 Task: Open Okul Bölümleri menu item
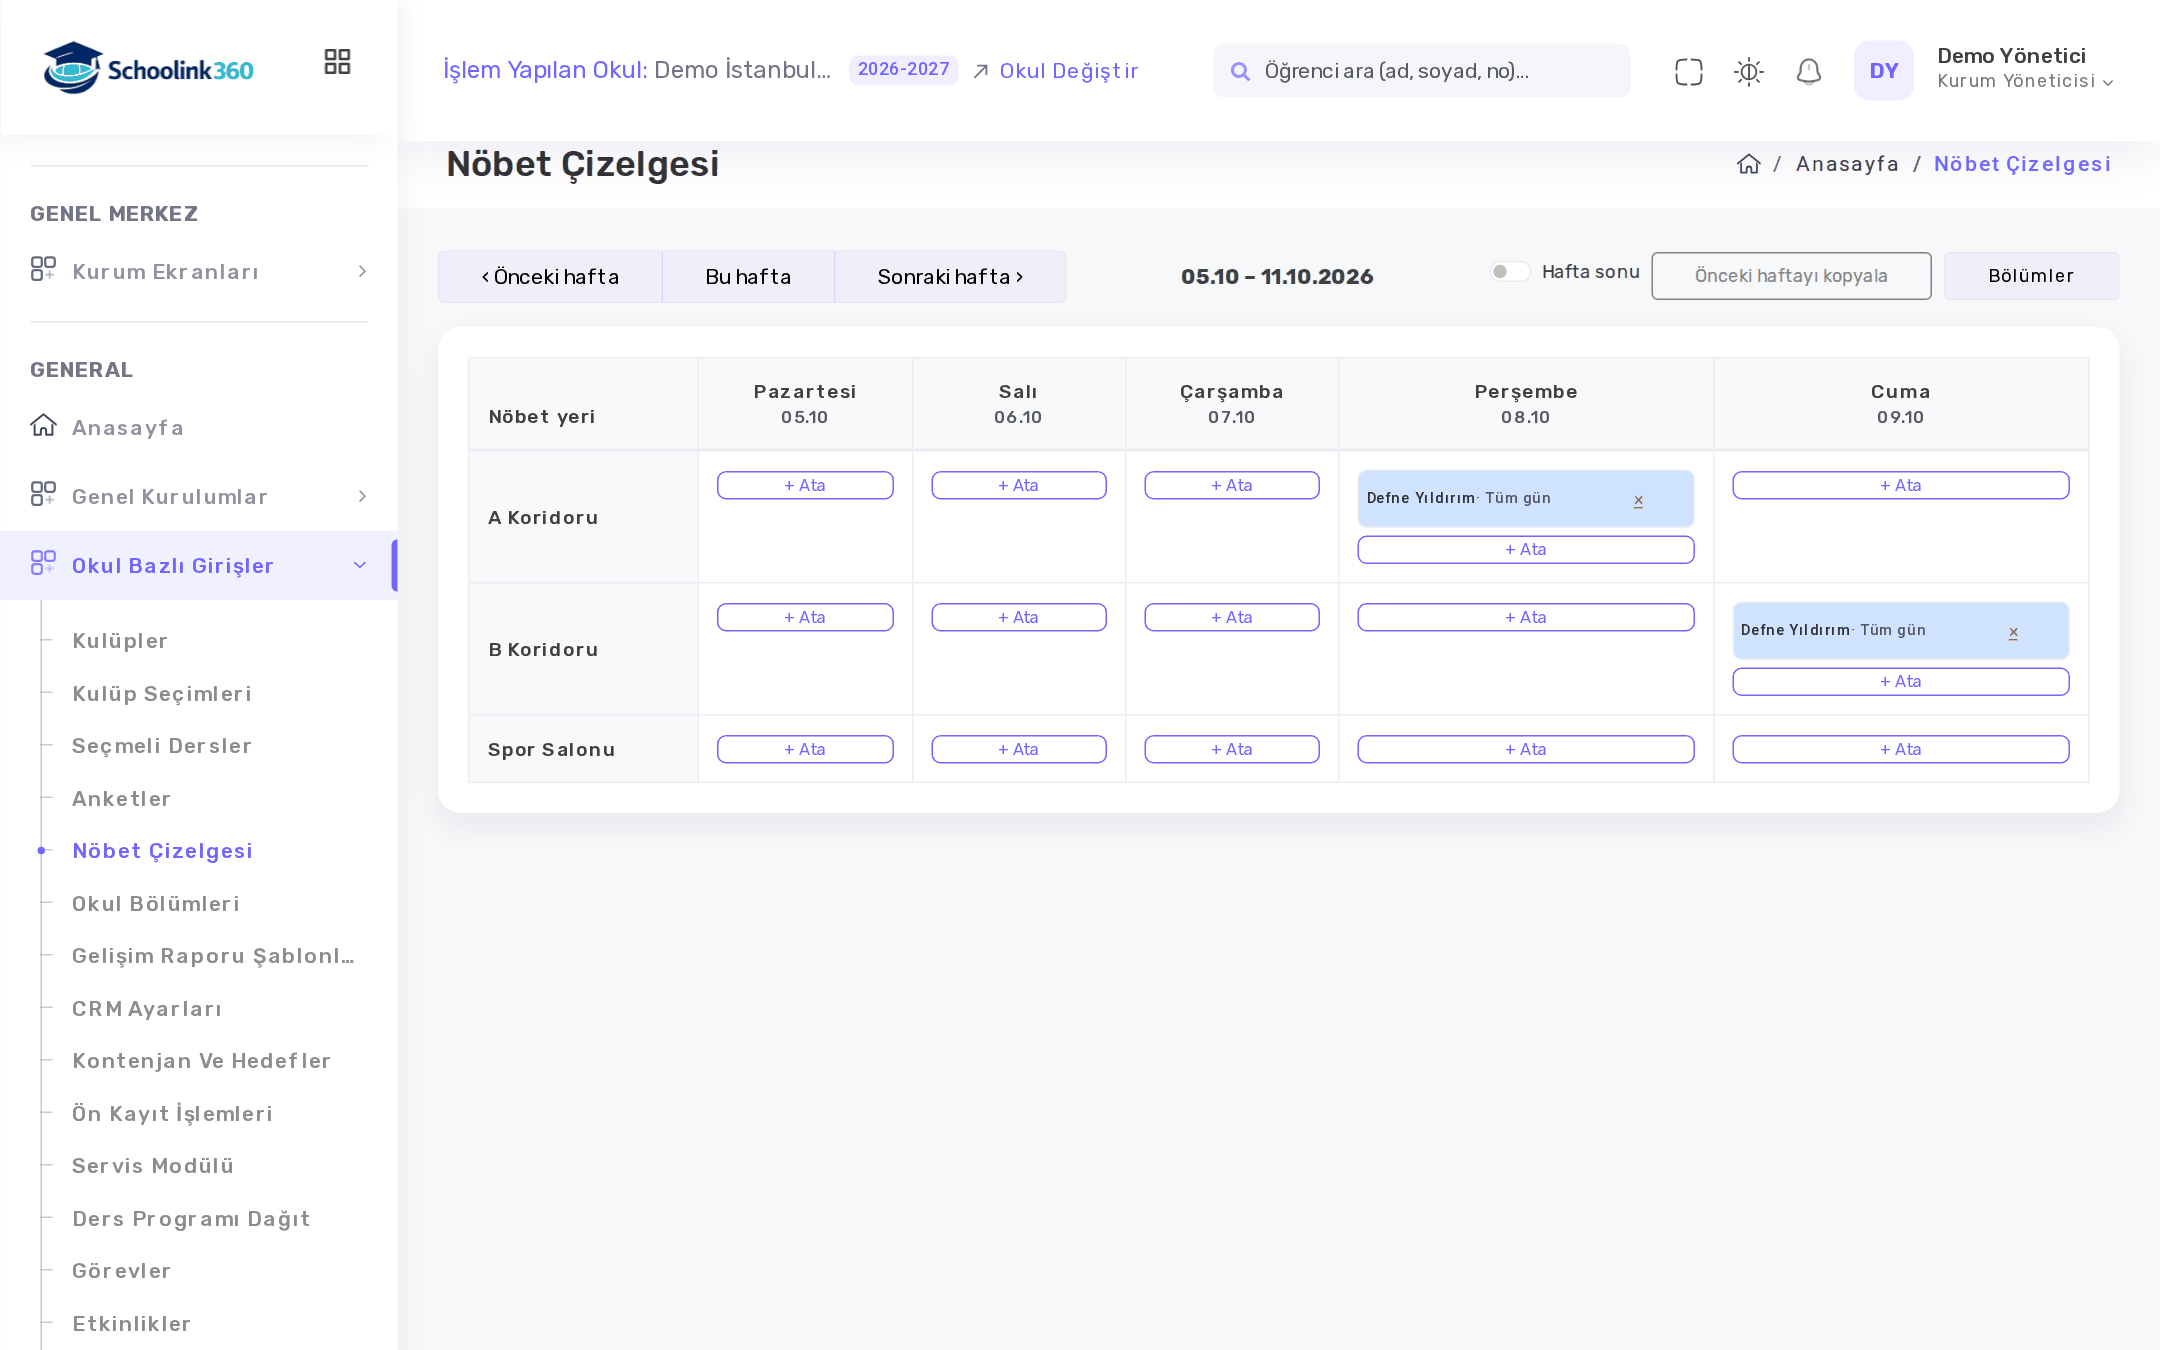click(x=156, y=904)
